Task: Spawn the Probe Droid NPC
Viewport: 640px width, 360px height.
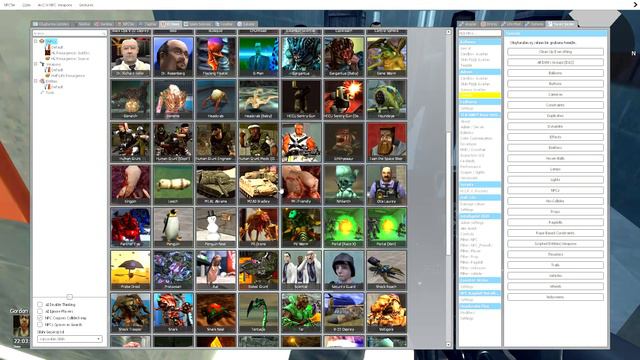Action: (x=131, y=270)
